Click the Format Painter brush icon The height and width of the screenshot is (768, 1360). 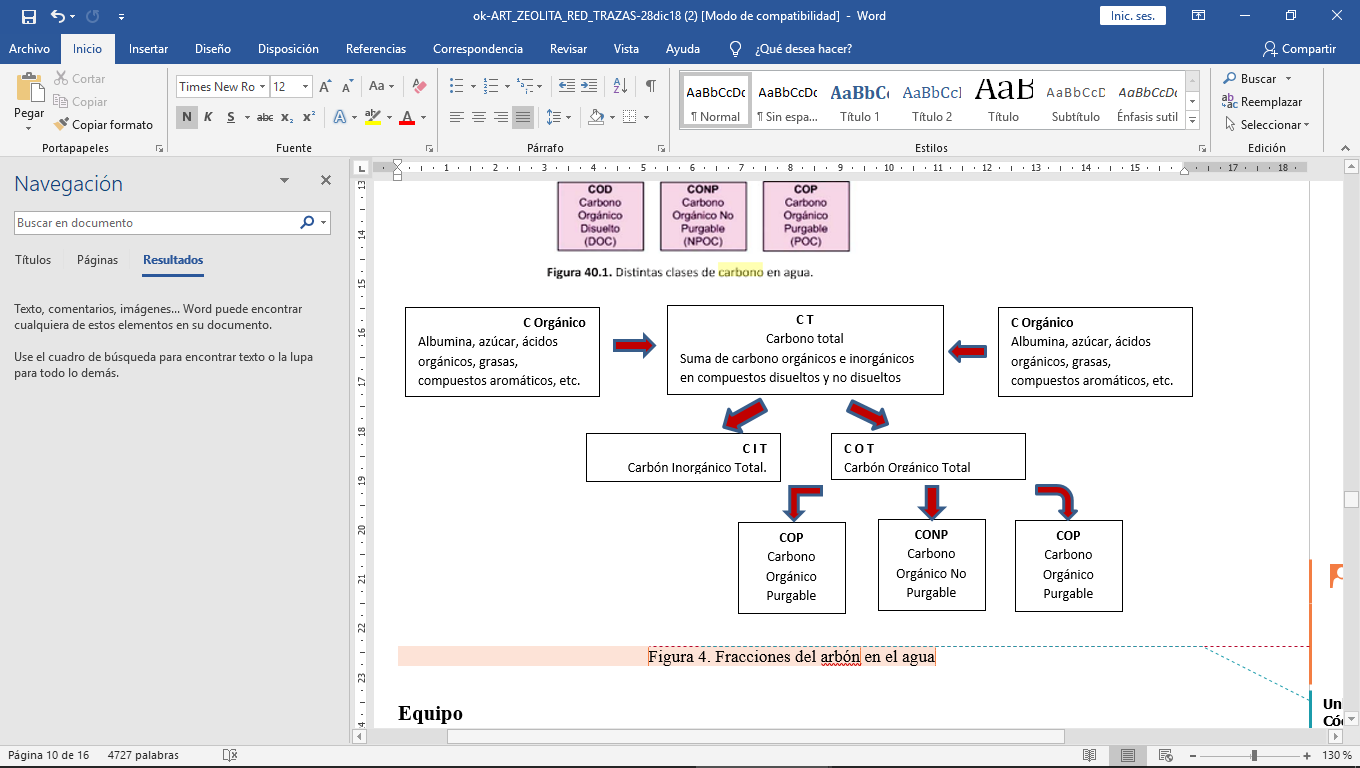tap(61, 125)
